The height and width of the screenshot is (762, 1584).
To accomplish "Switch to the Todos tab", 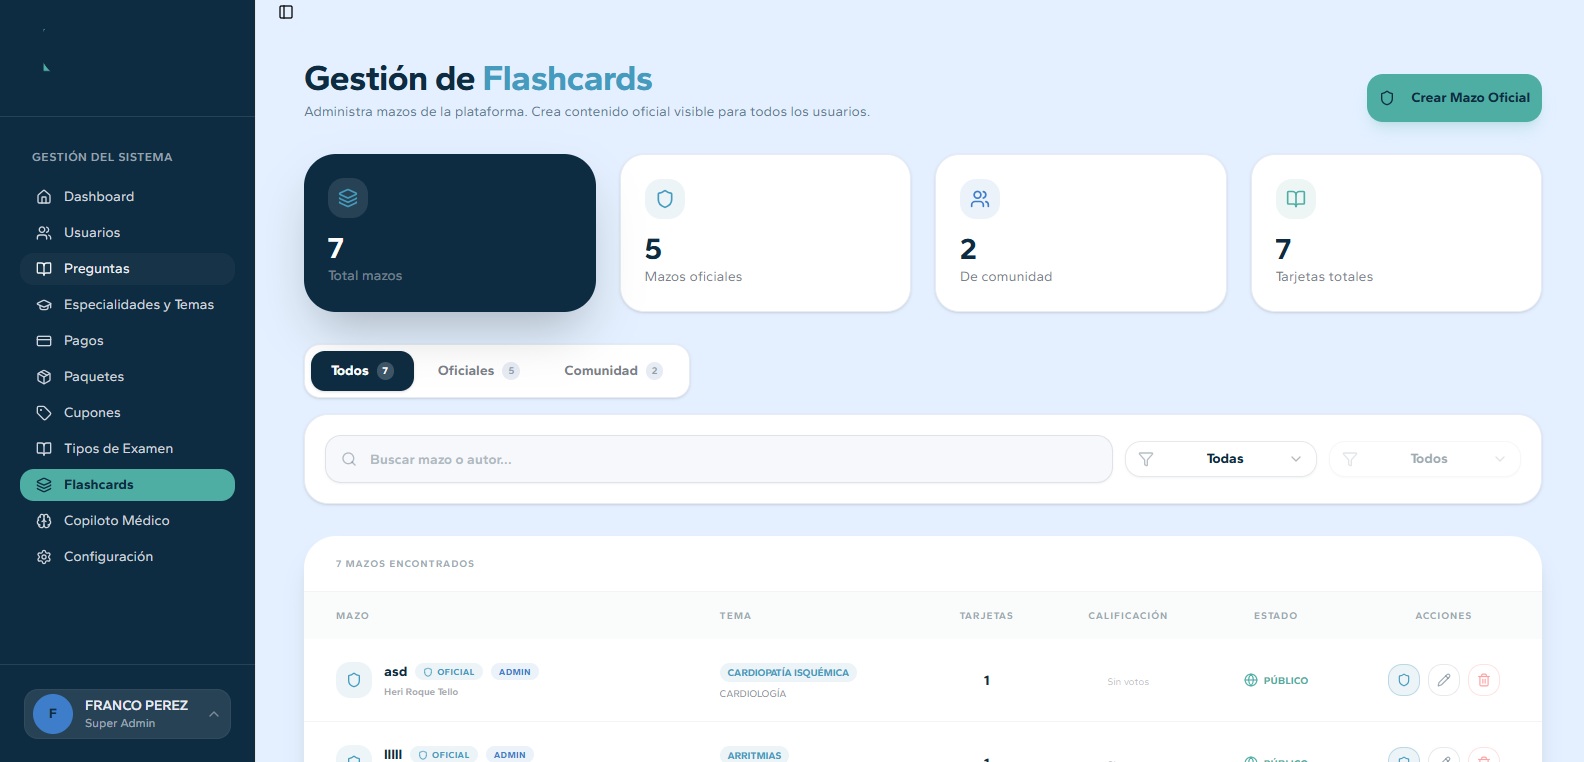I will (x=362, y=371).
